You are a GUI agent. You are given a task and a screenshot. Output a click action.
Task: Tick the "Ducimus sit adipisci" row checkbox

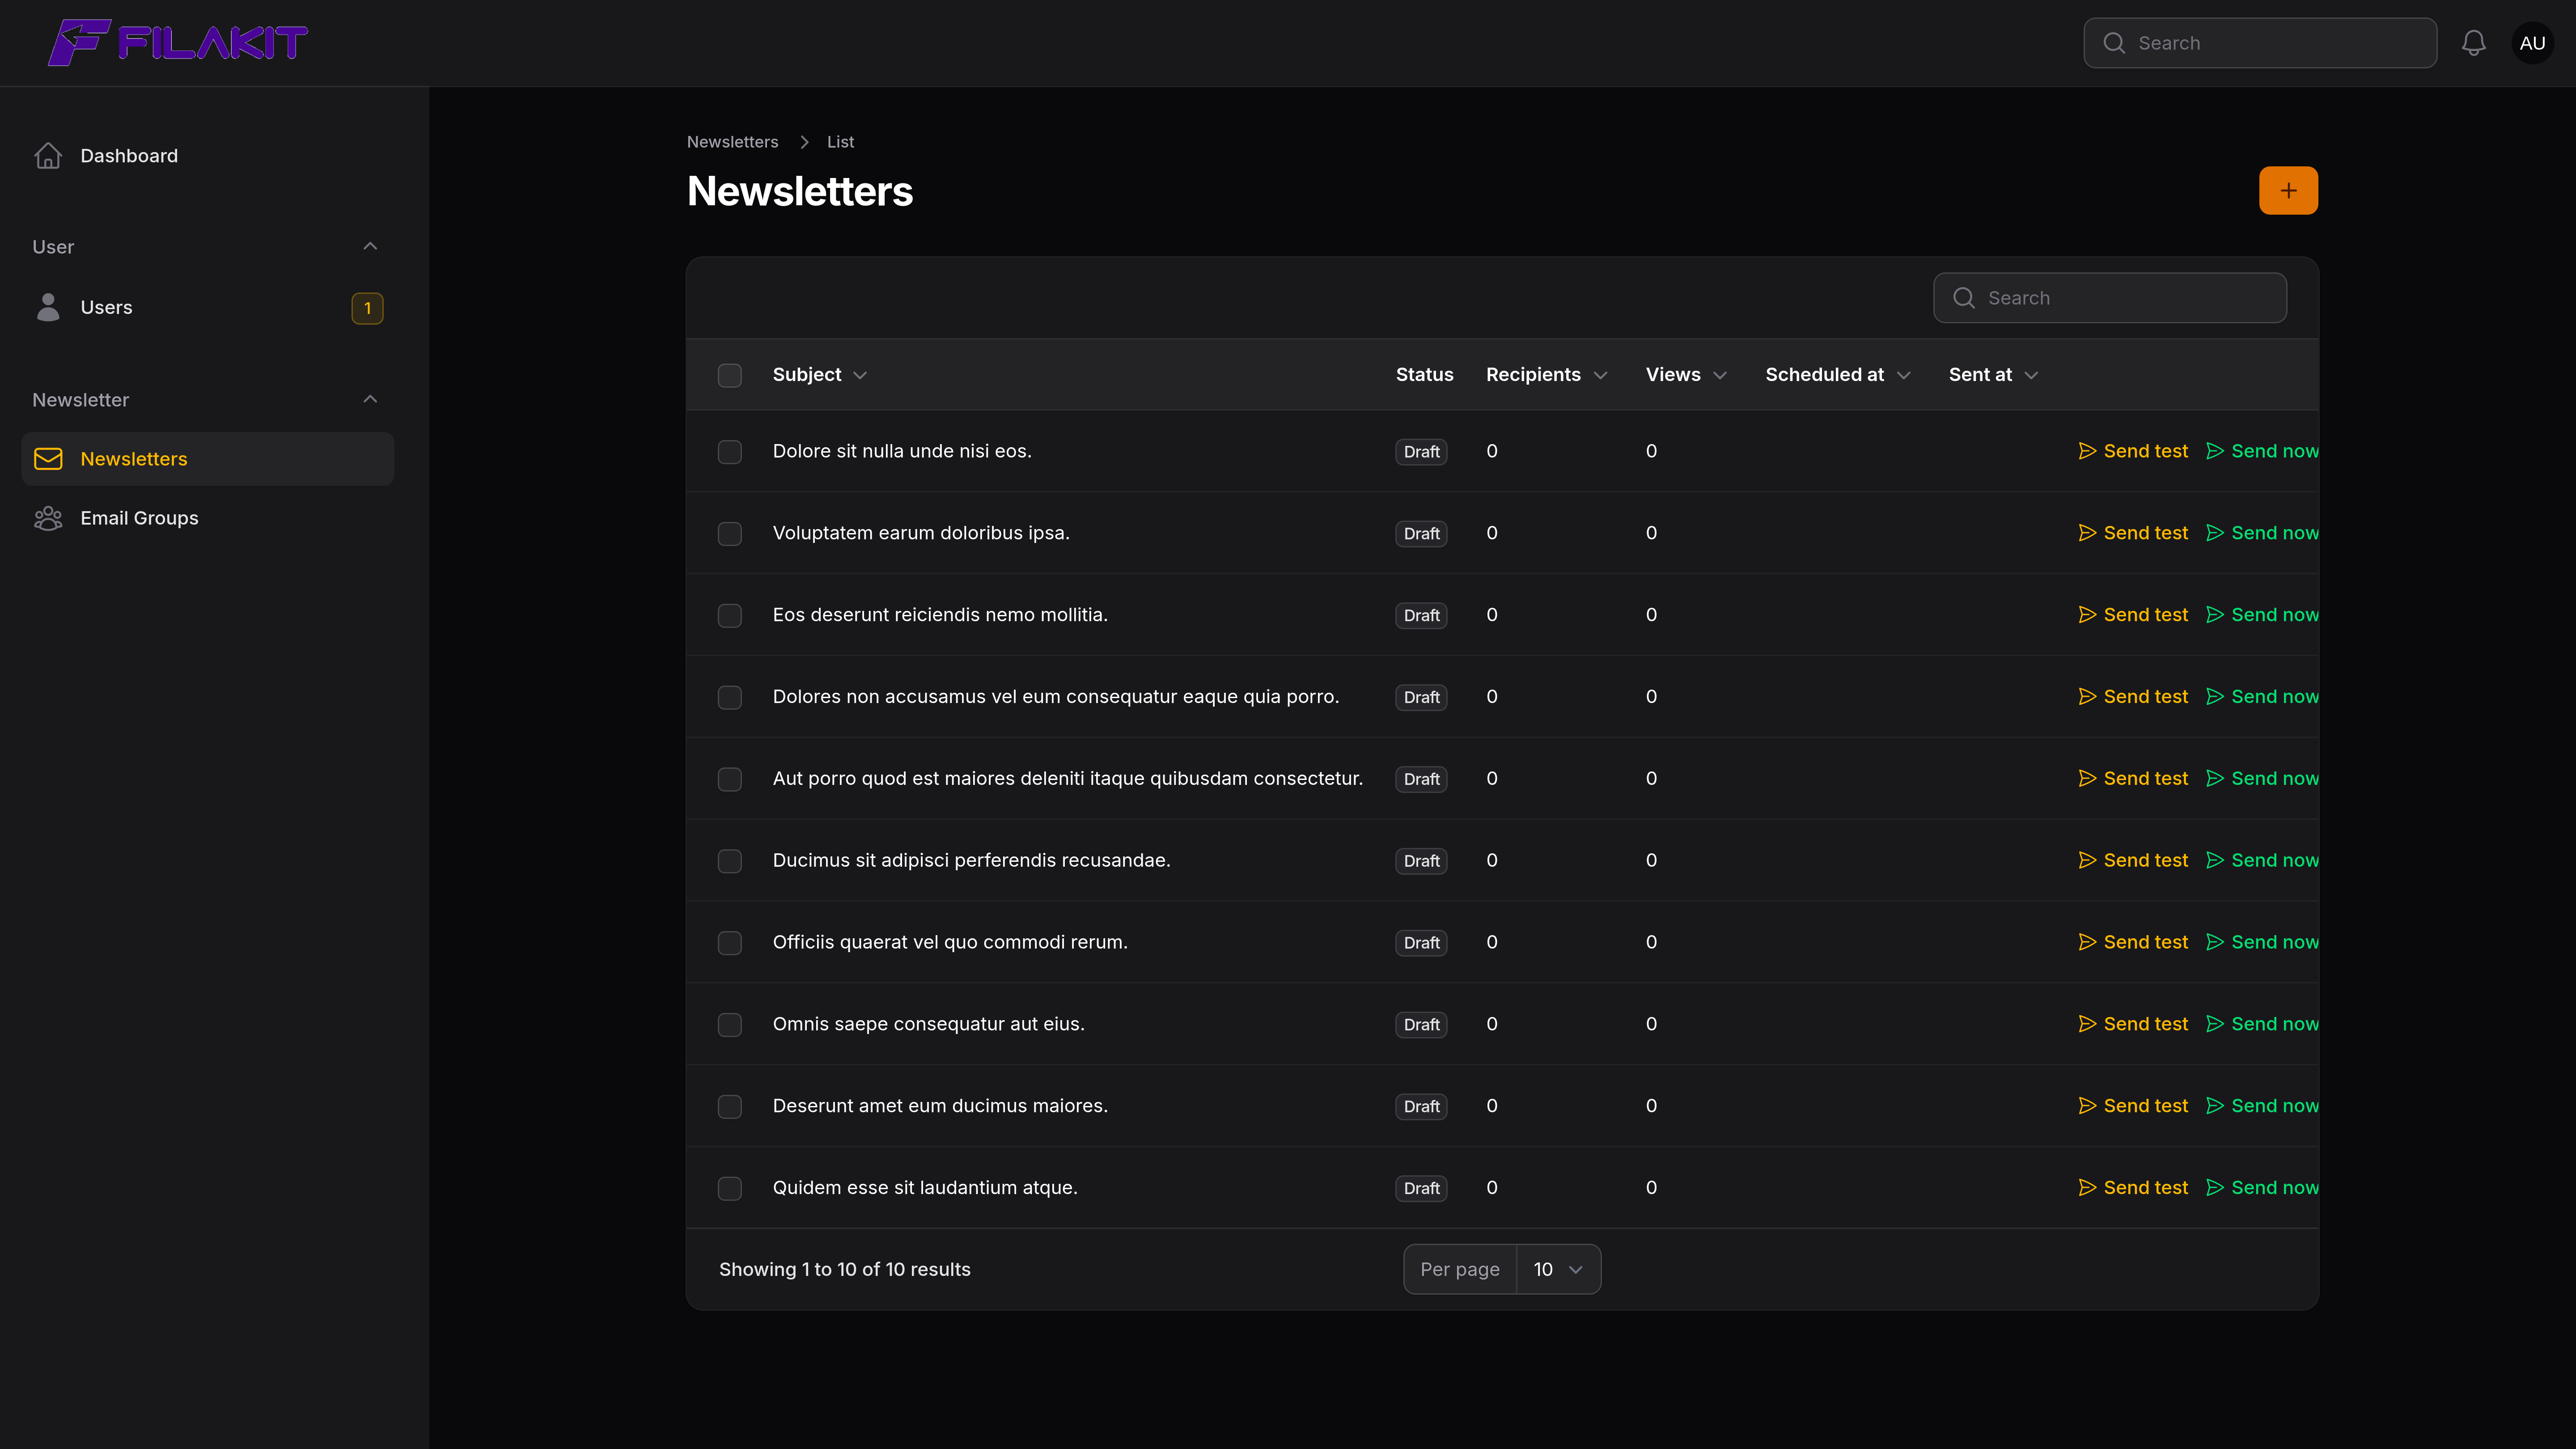click(730, 861)
